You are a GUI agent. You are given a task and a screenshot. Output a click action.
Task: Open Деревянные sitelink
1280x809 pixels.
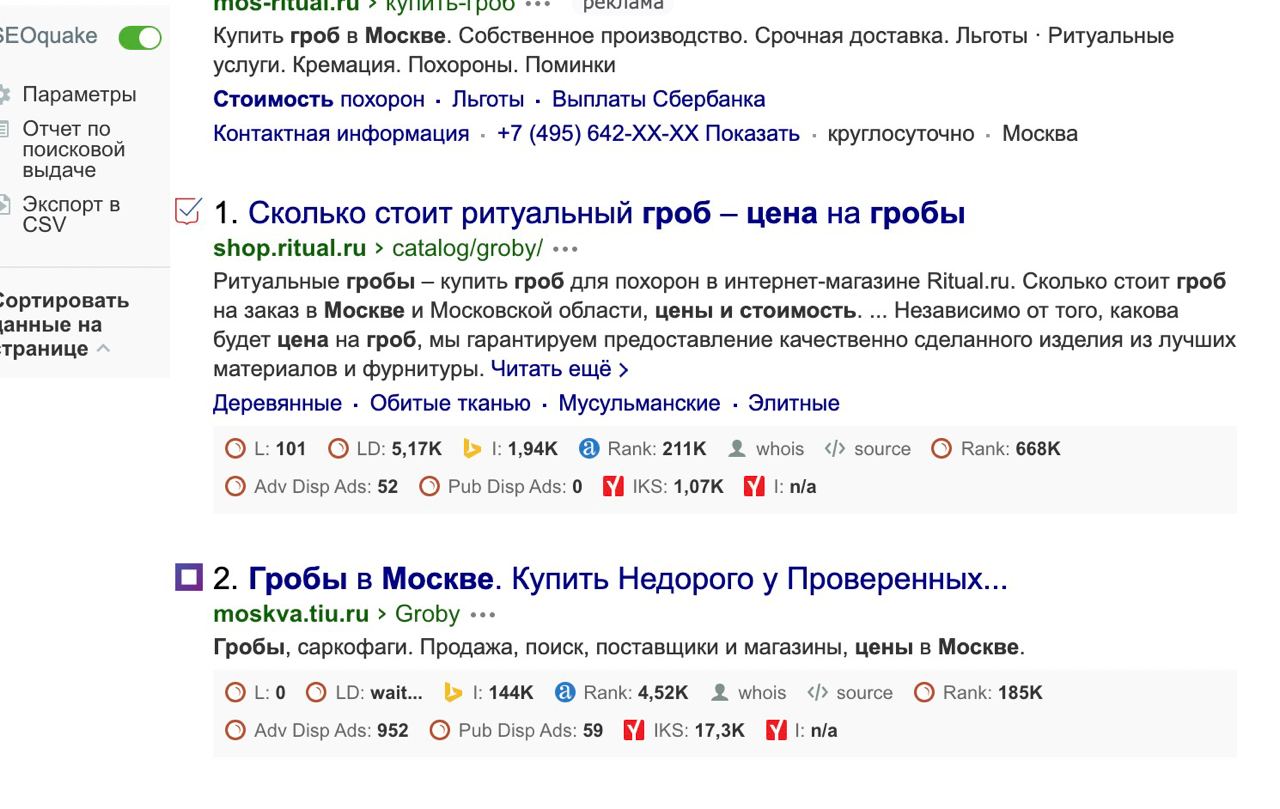(x=277, y=404)
